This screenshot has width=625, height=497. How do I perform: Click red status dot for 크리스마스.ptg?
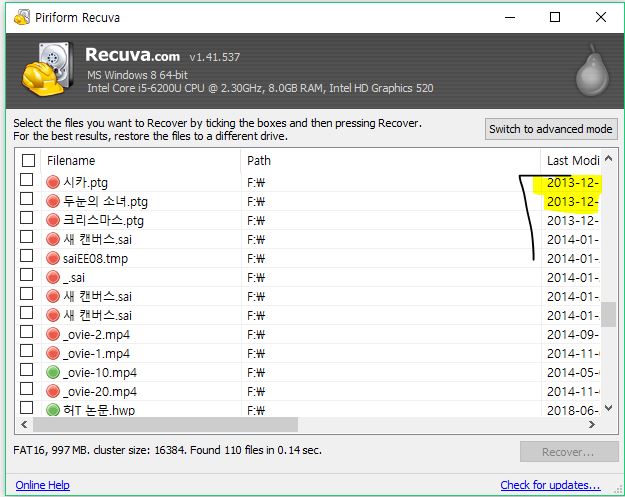53,220
